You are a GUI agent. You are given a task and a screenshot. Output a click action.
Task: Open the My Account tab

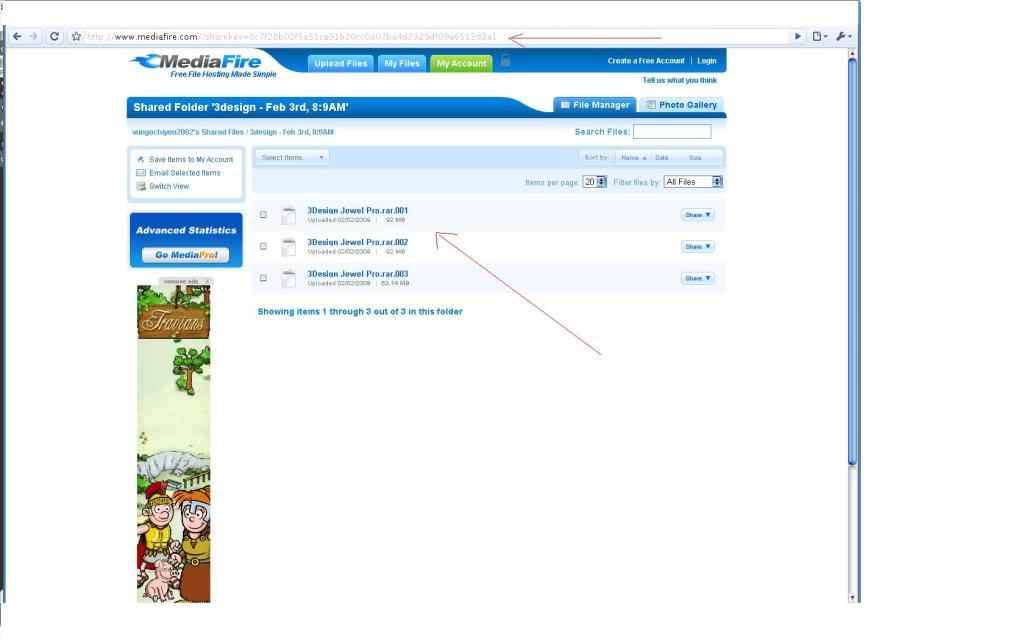coord(461,63)
